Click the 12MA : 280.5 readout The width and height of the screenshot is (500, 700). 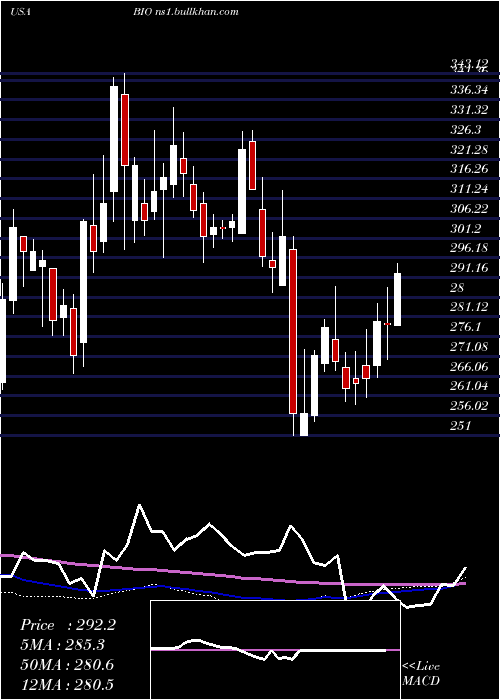67,684
